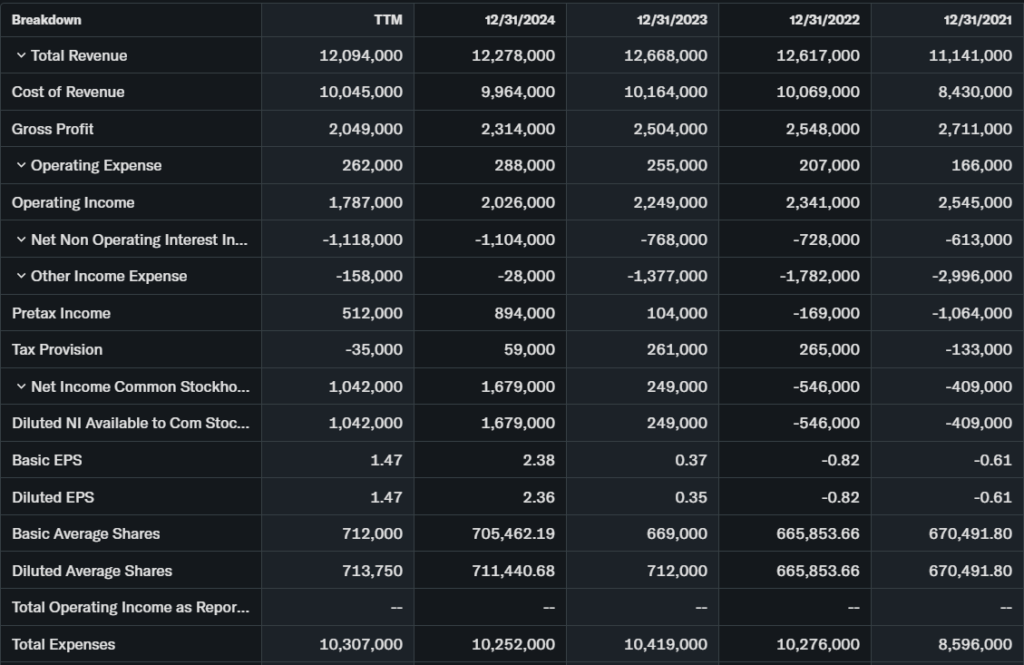Image resolution: width=1024 pixels, height=665 pixels.
Task: Expand Net Income Common Stockholders chevron
Action: (x=21, y=387)
